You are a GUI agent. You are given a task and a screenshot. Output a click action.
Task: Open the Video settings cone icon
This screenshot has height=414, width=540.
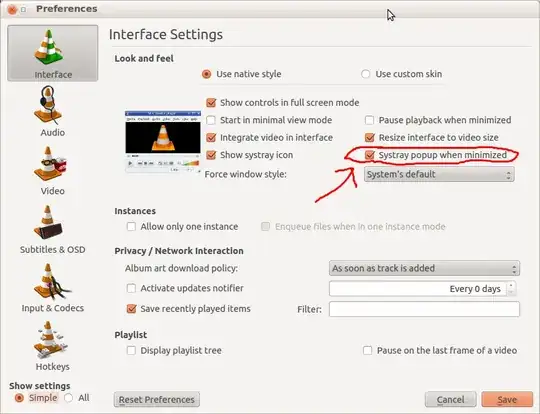click(50, 164)
